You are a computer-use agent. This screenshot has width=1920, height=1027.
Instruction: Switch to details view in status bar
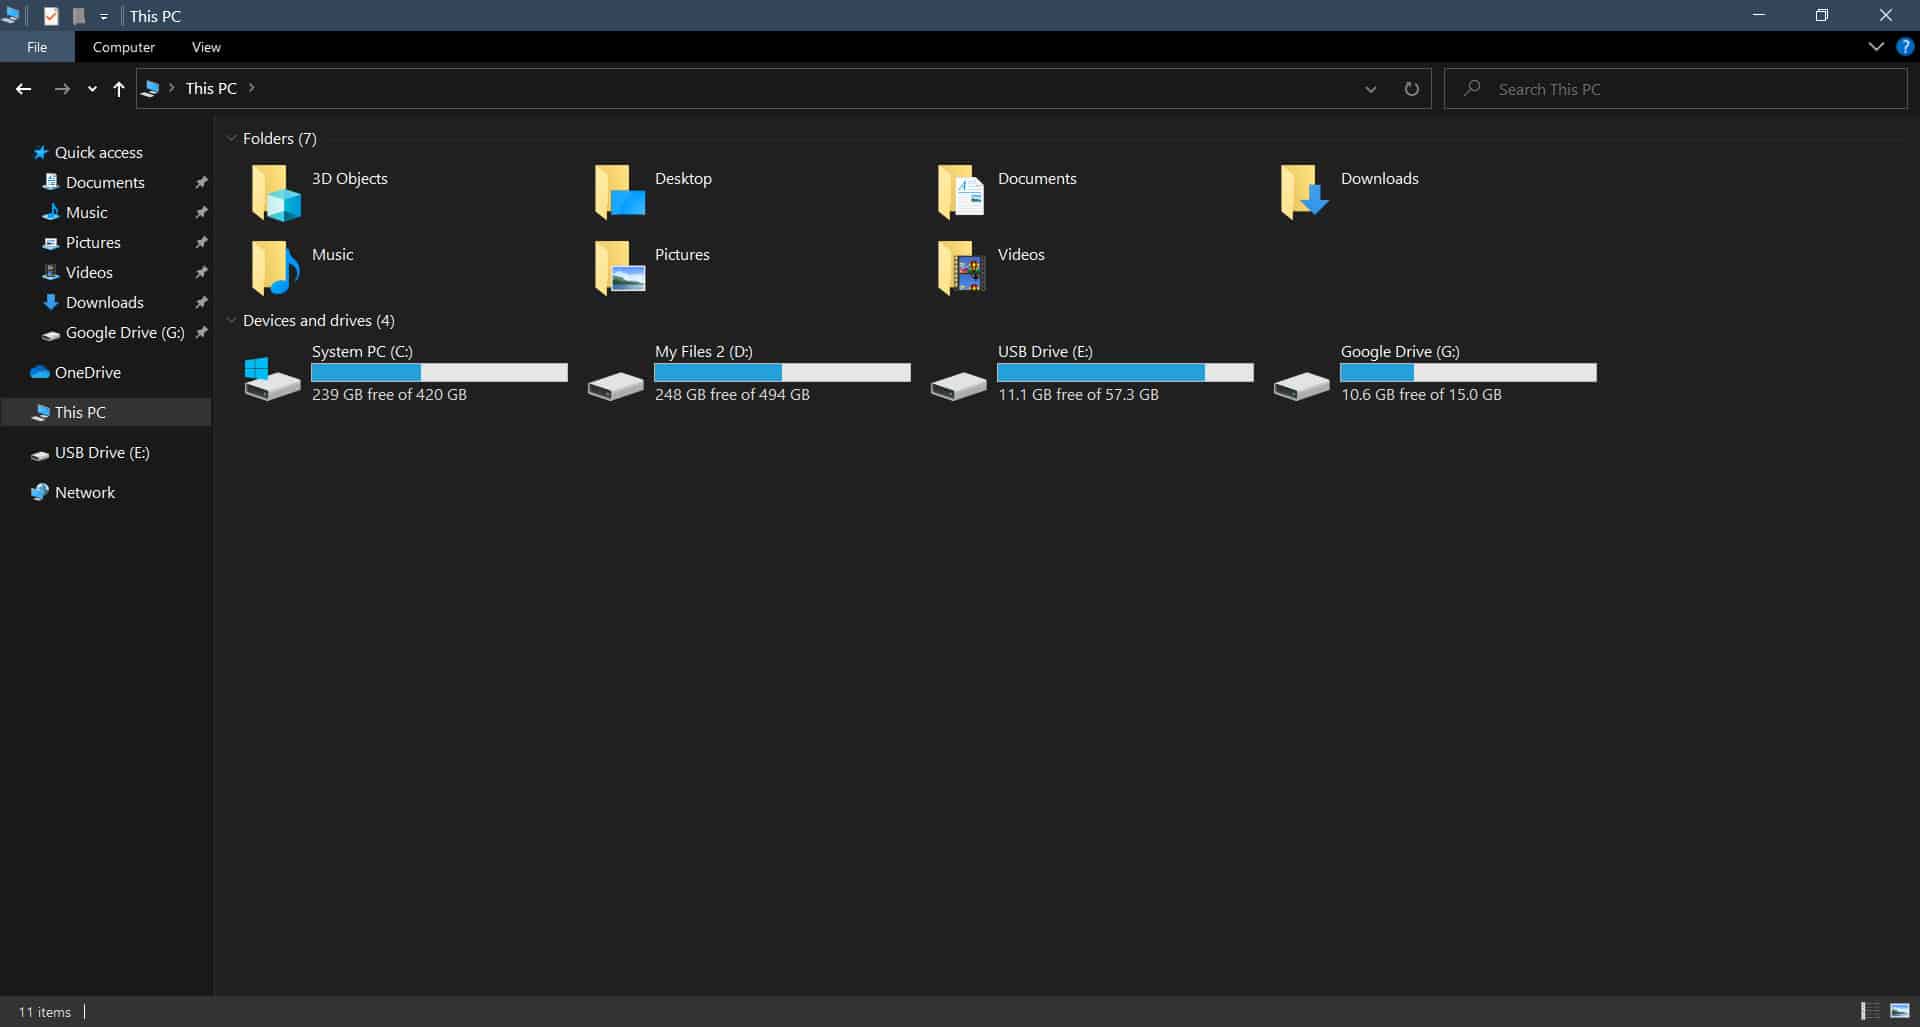pyautogui.click(x=1869, y=1011)
